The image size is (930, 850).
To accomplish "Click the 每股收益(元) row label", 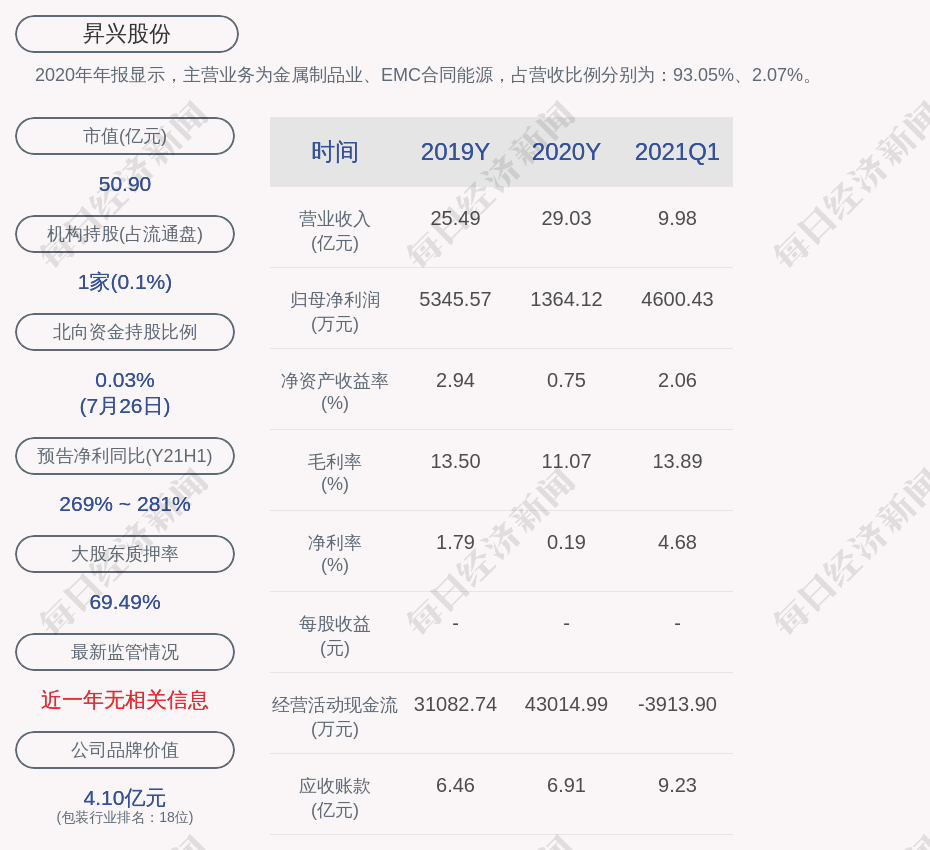I will coord(335,636).
